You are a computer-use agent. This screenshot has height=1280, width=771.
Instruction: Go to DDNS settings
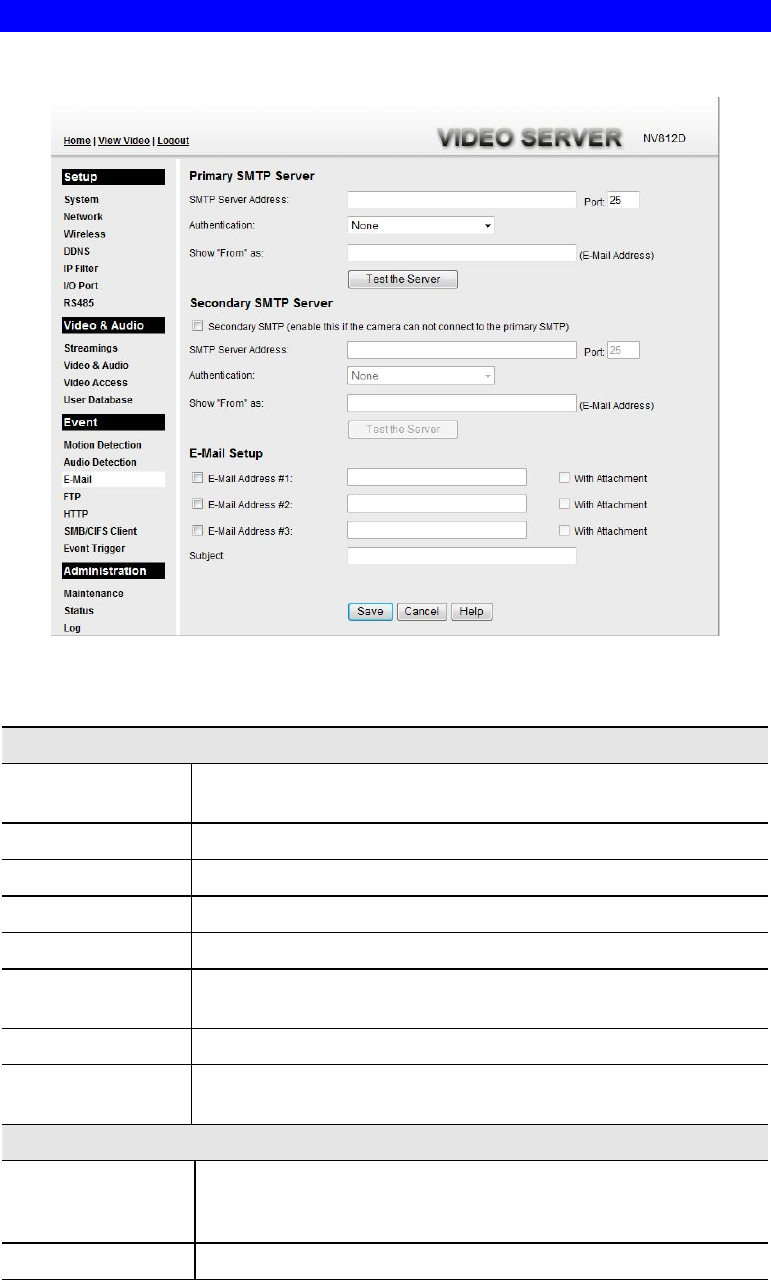pos(77,251)
